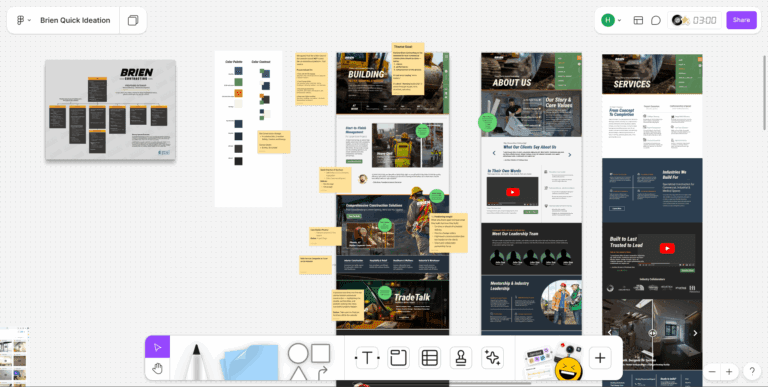This screenshot has width=768, height=387.
Task: Click the Services image gallery previous arrow
Action: click(609, 333)
